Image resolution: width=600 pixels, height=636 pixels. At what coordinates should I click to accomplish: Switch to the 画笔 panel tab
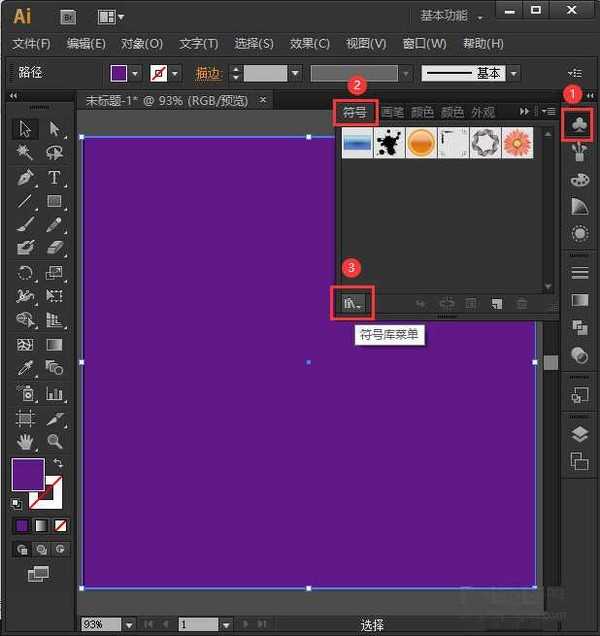392,112
